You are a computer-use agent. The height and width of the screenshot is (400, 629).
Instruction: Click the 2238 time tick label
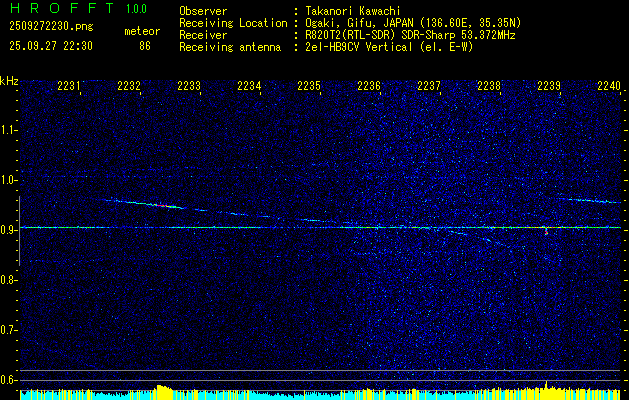pos(489,85)
